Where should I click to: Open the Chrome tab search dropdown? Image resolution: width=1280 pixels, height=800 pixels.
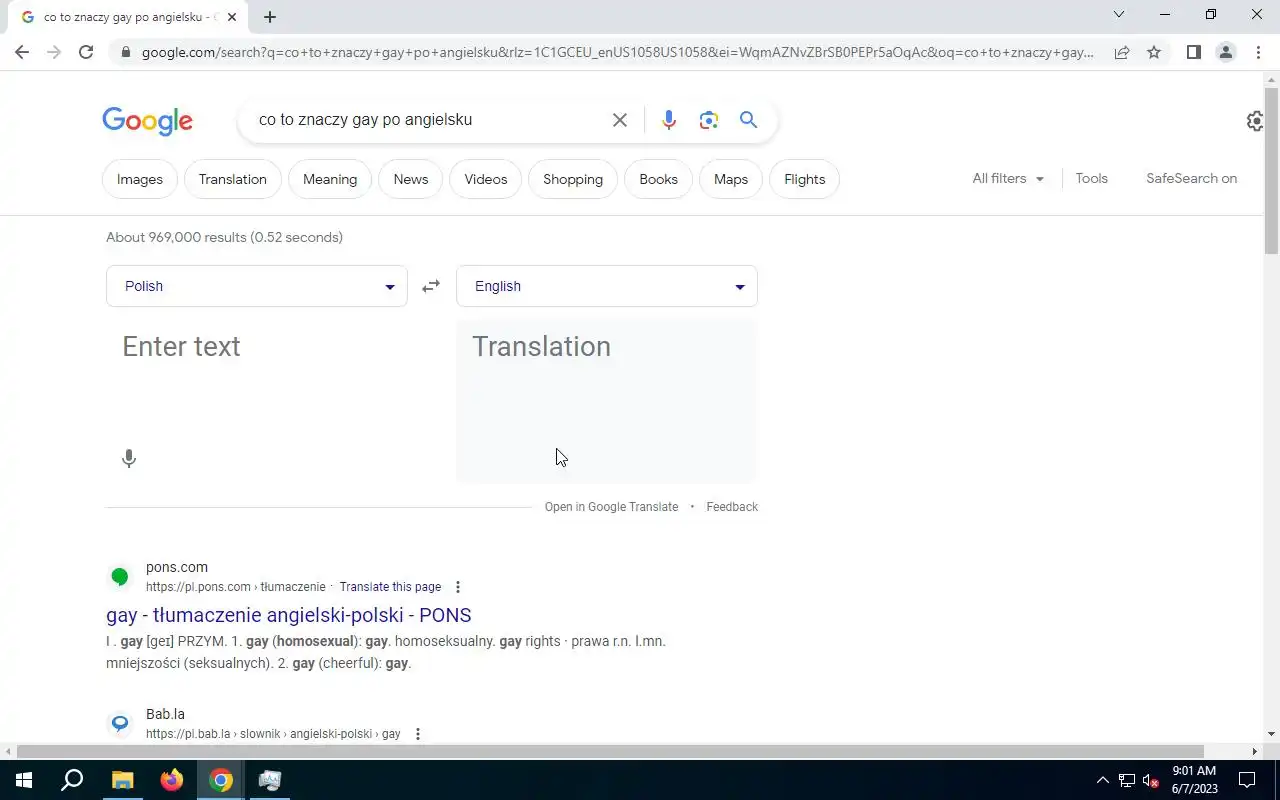(x=1119, y=14)
